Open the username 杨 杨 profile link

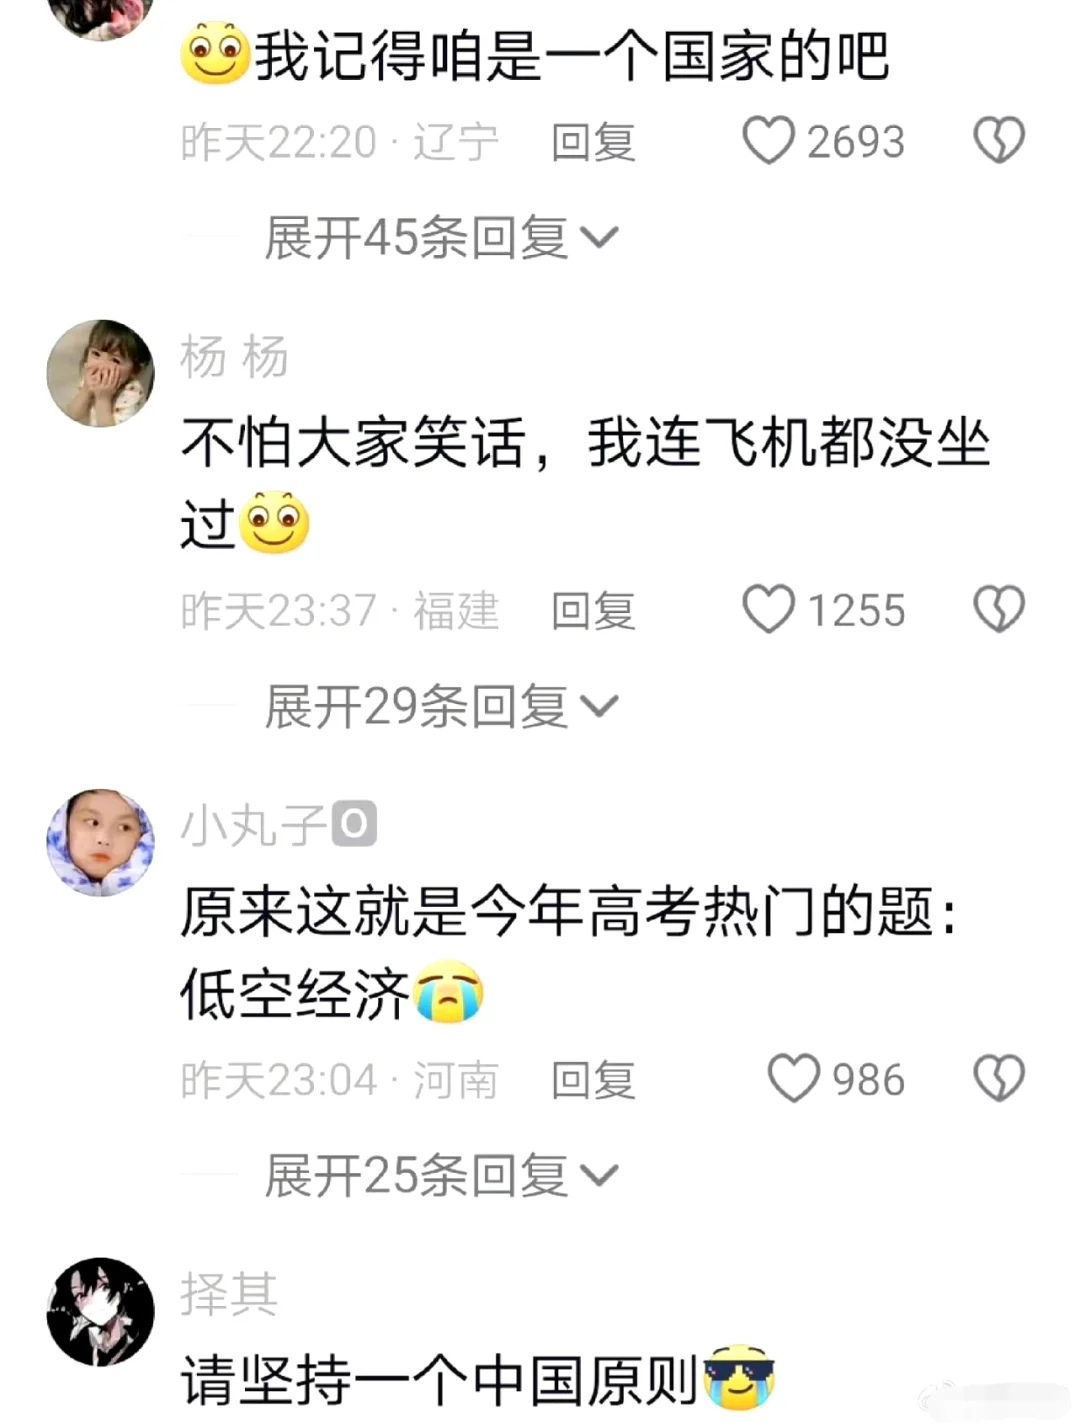click(x=235, y=356)
